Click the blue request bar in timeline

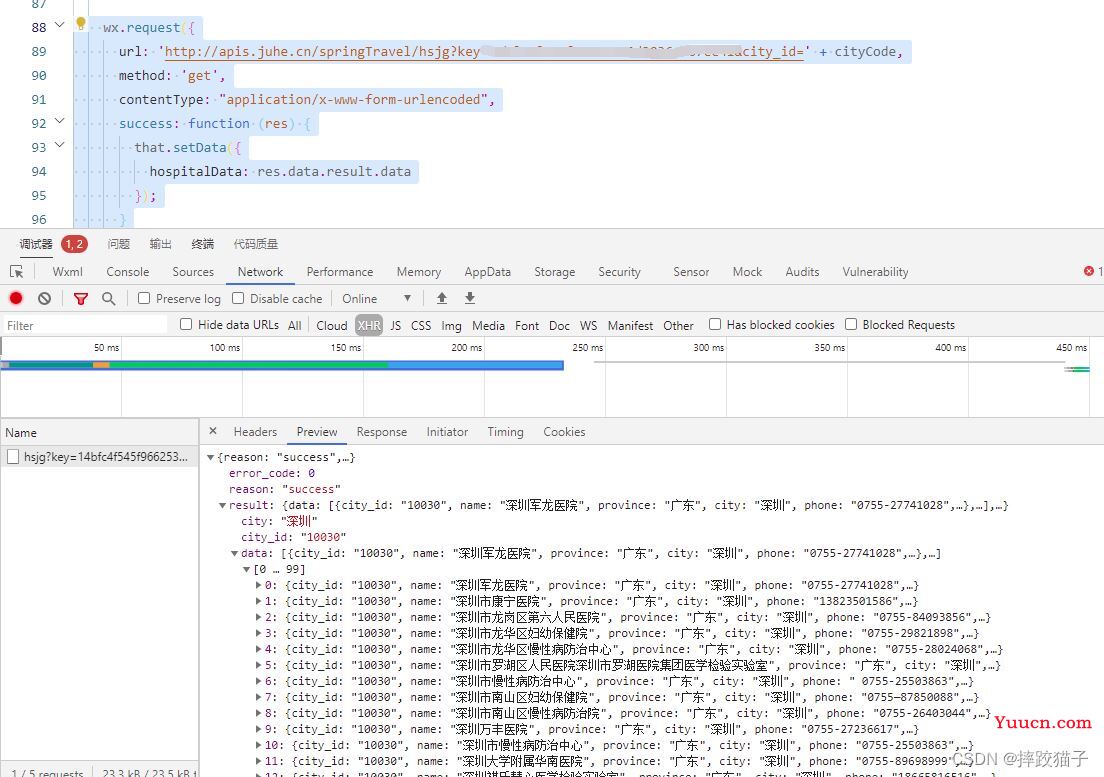tap(282, 365)
